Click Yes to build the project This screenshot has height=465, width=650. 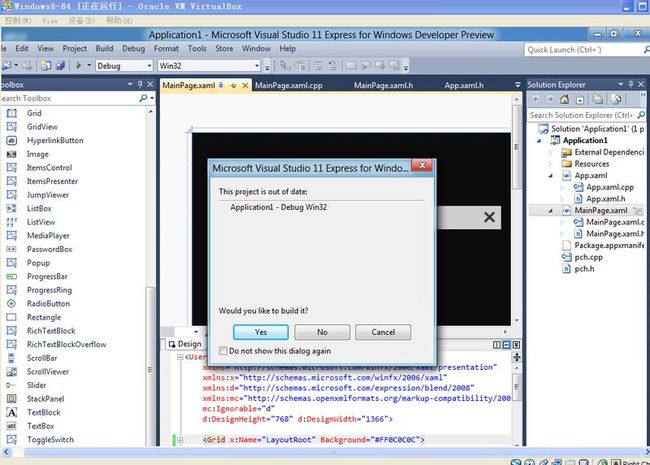coord(261,332)
